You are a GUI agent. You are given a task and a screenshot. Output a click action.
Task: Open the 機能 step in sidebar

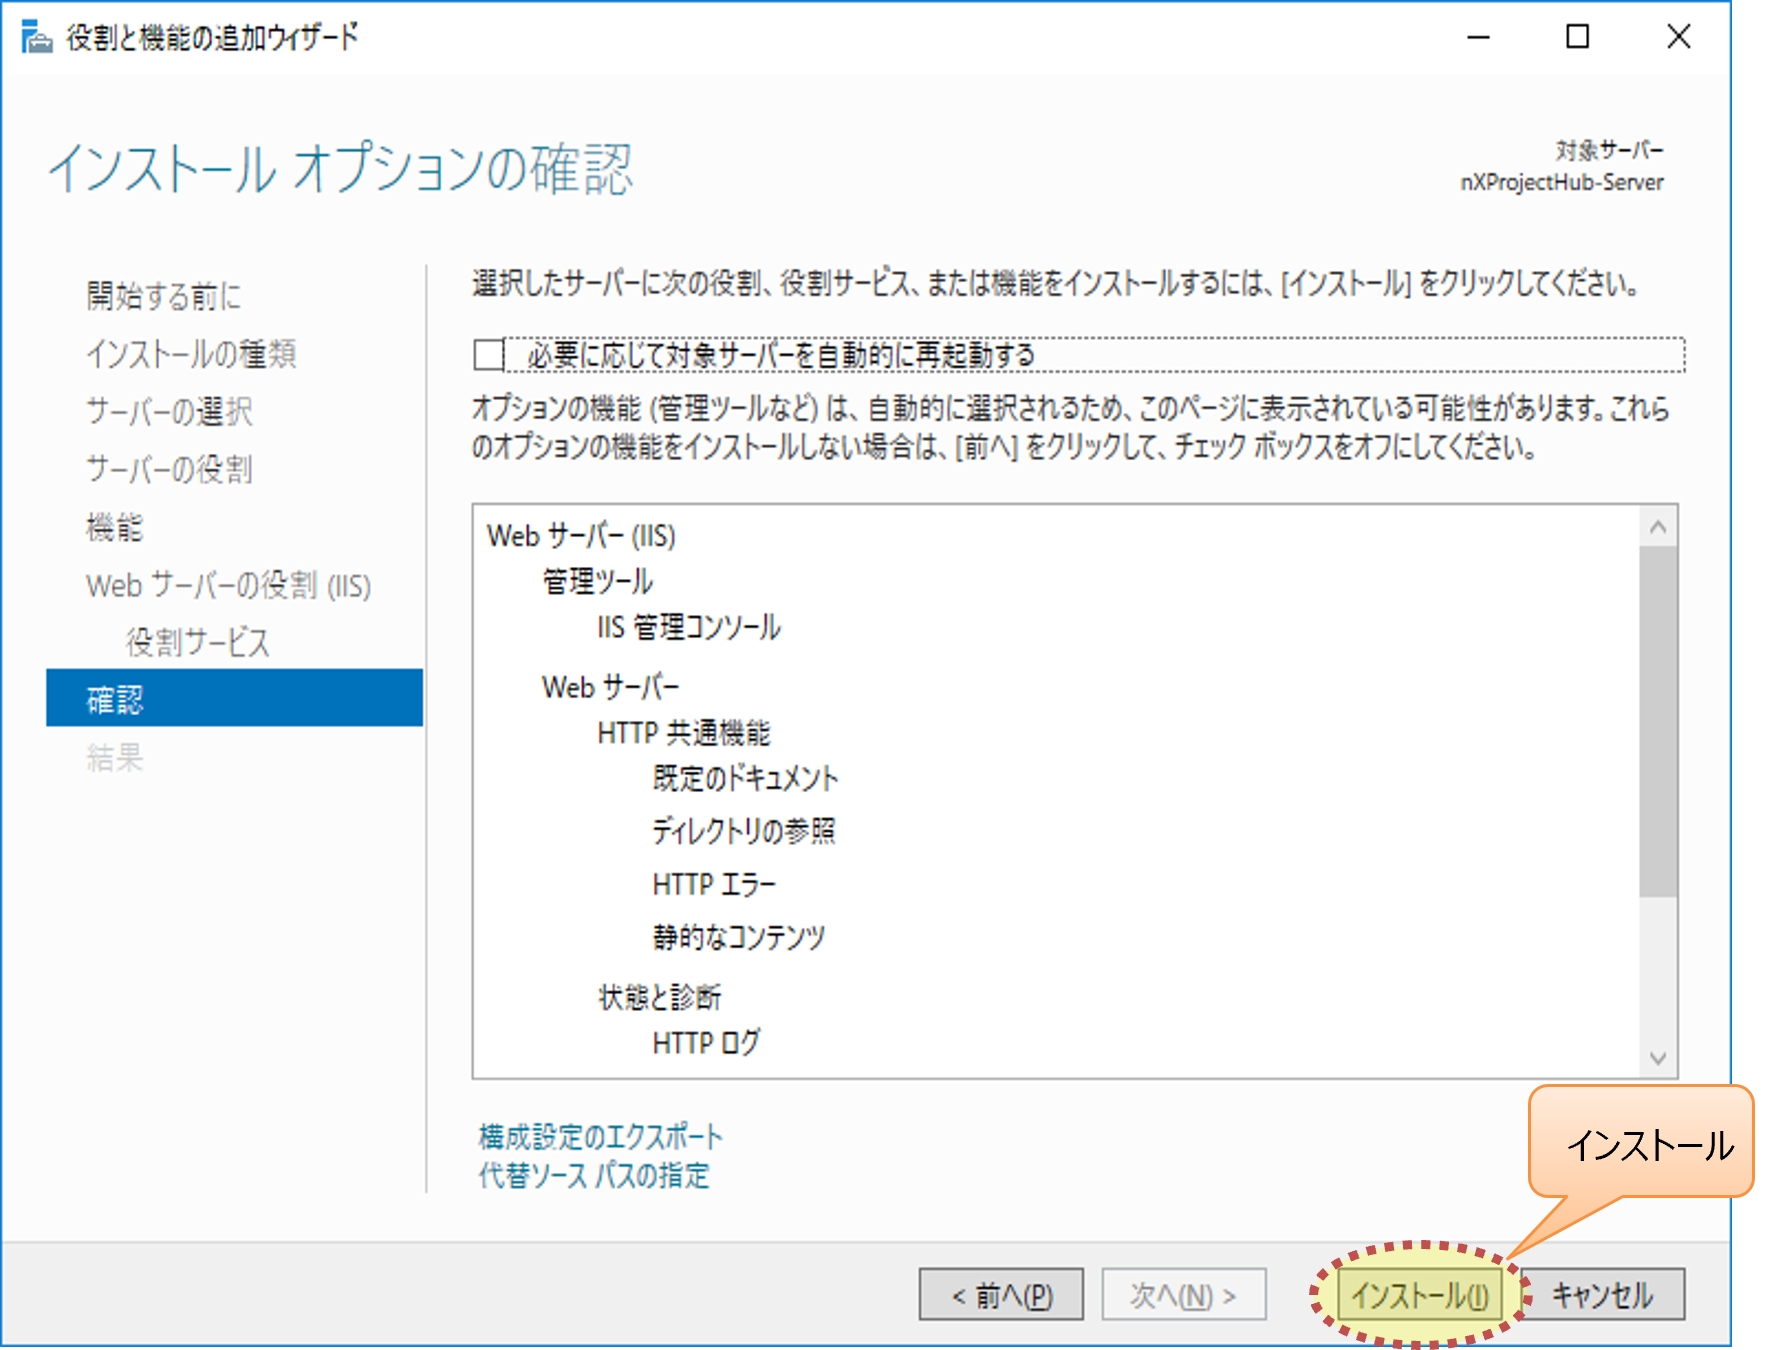click(x=115, y=527)
